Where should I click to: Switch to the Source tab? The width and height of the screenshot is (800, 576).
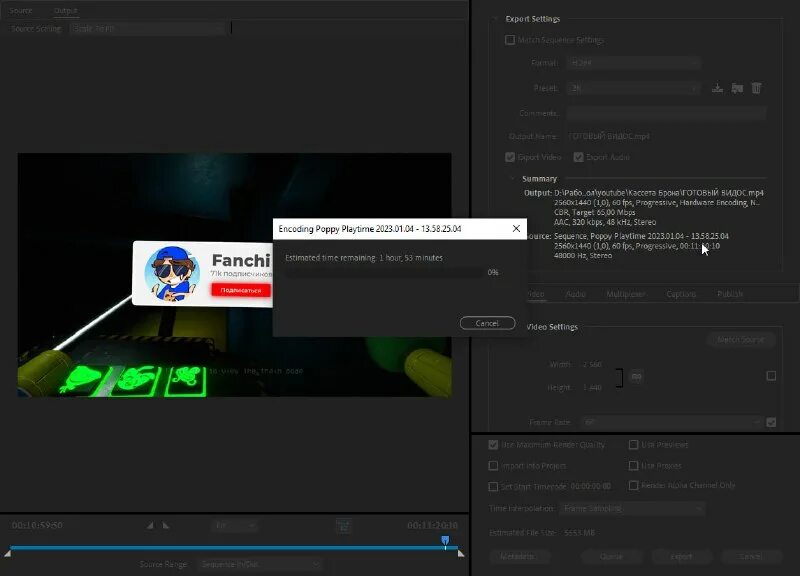tap(21, 11)
